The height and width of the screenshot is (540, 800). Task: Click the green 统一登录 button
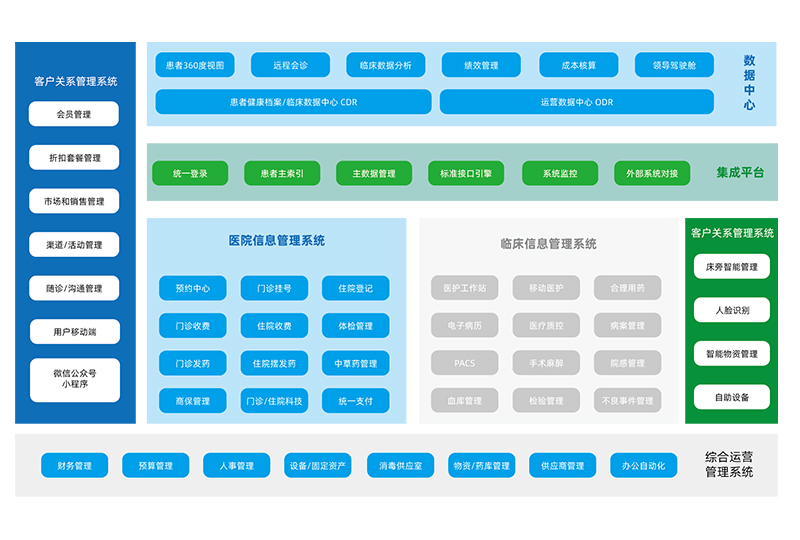click(190, 173)
